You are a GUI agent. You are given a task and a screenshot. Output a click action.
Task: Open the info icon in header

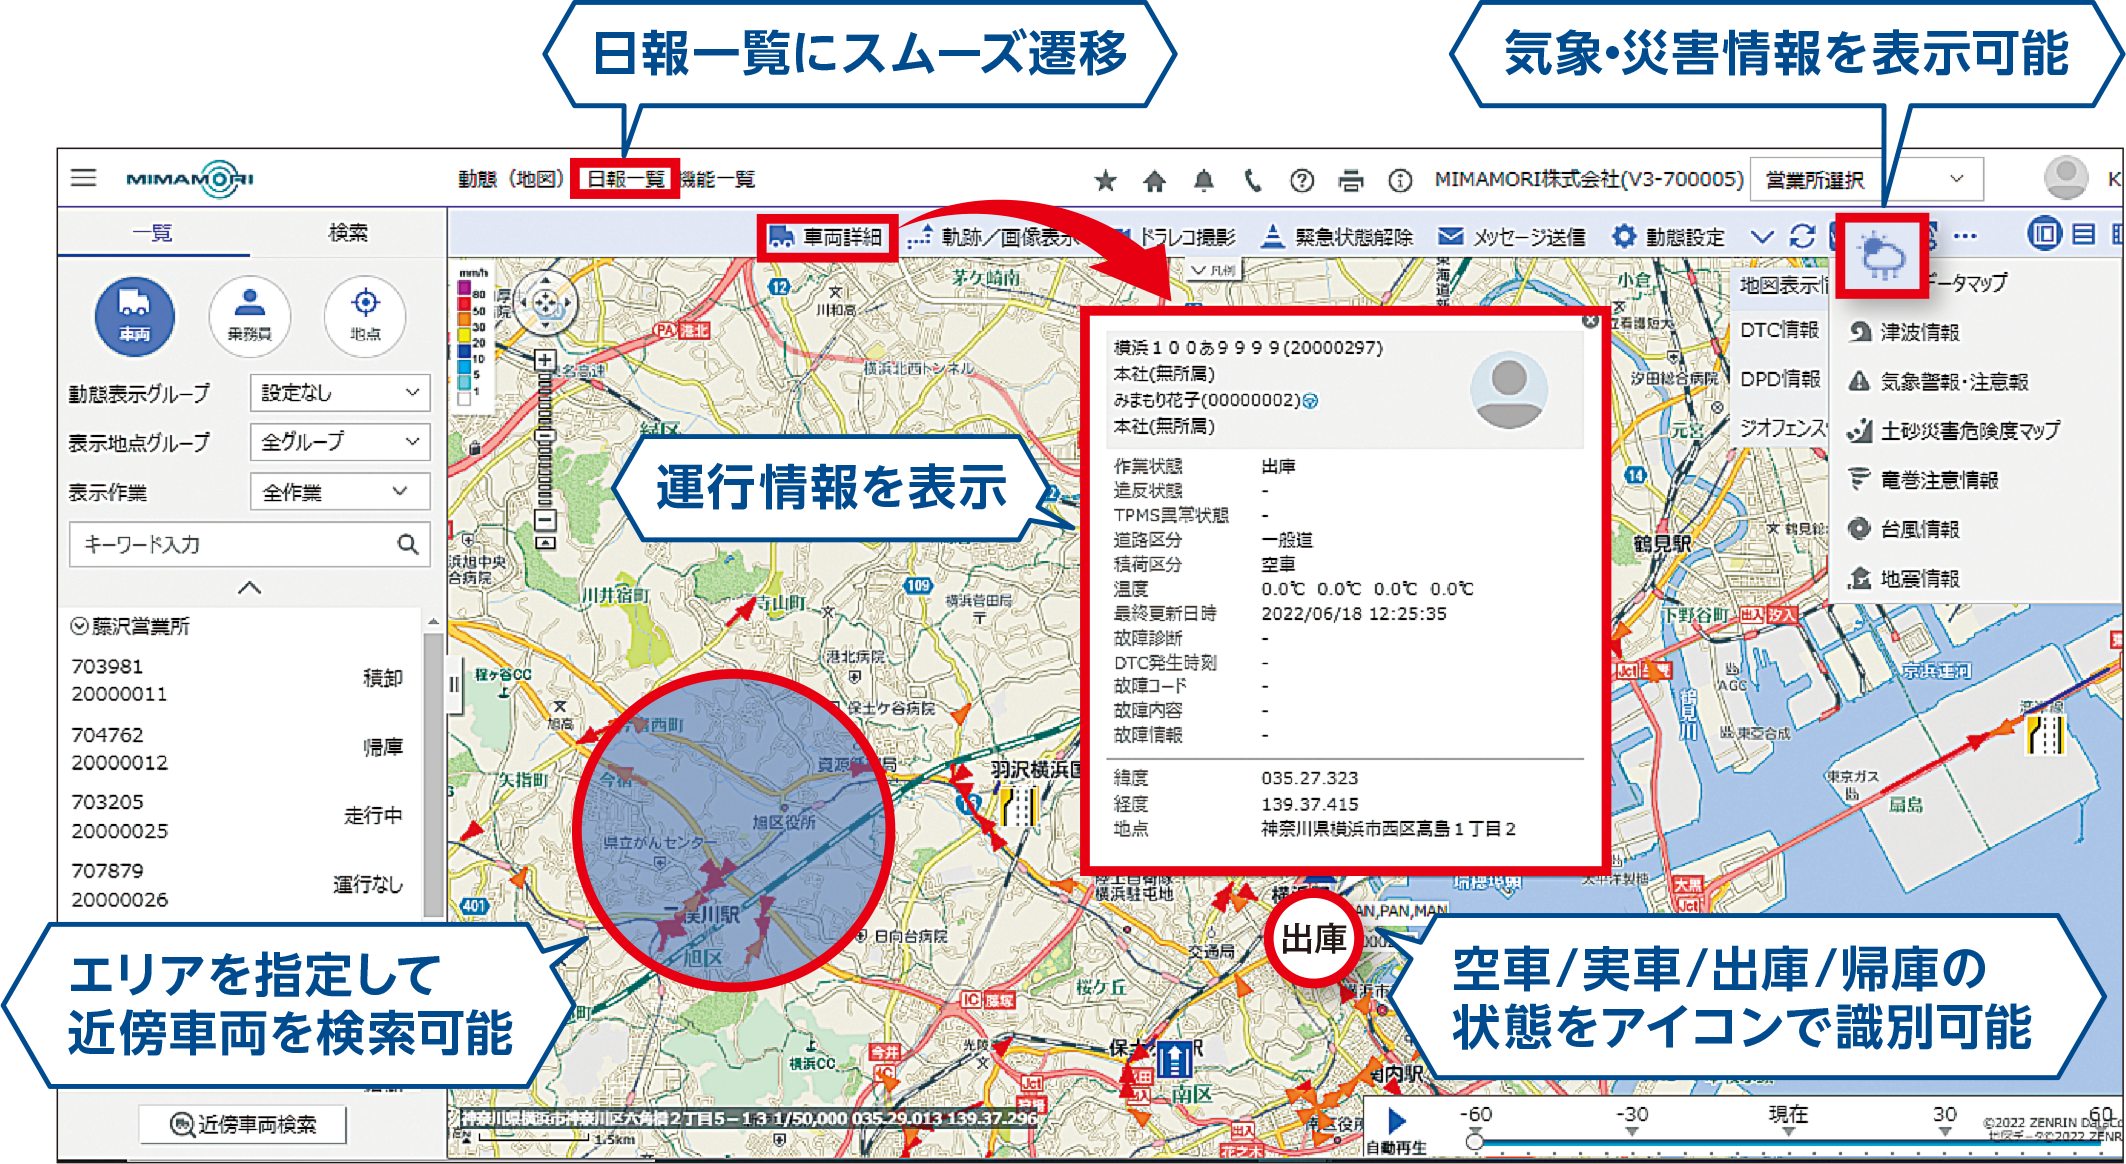1400,180
